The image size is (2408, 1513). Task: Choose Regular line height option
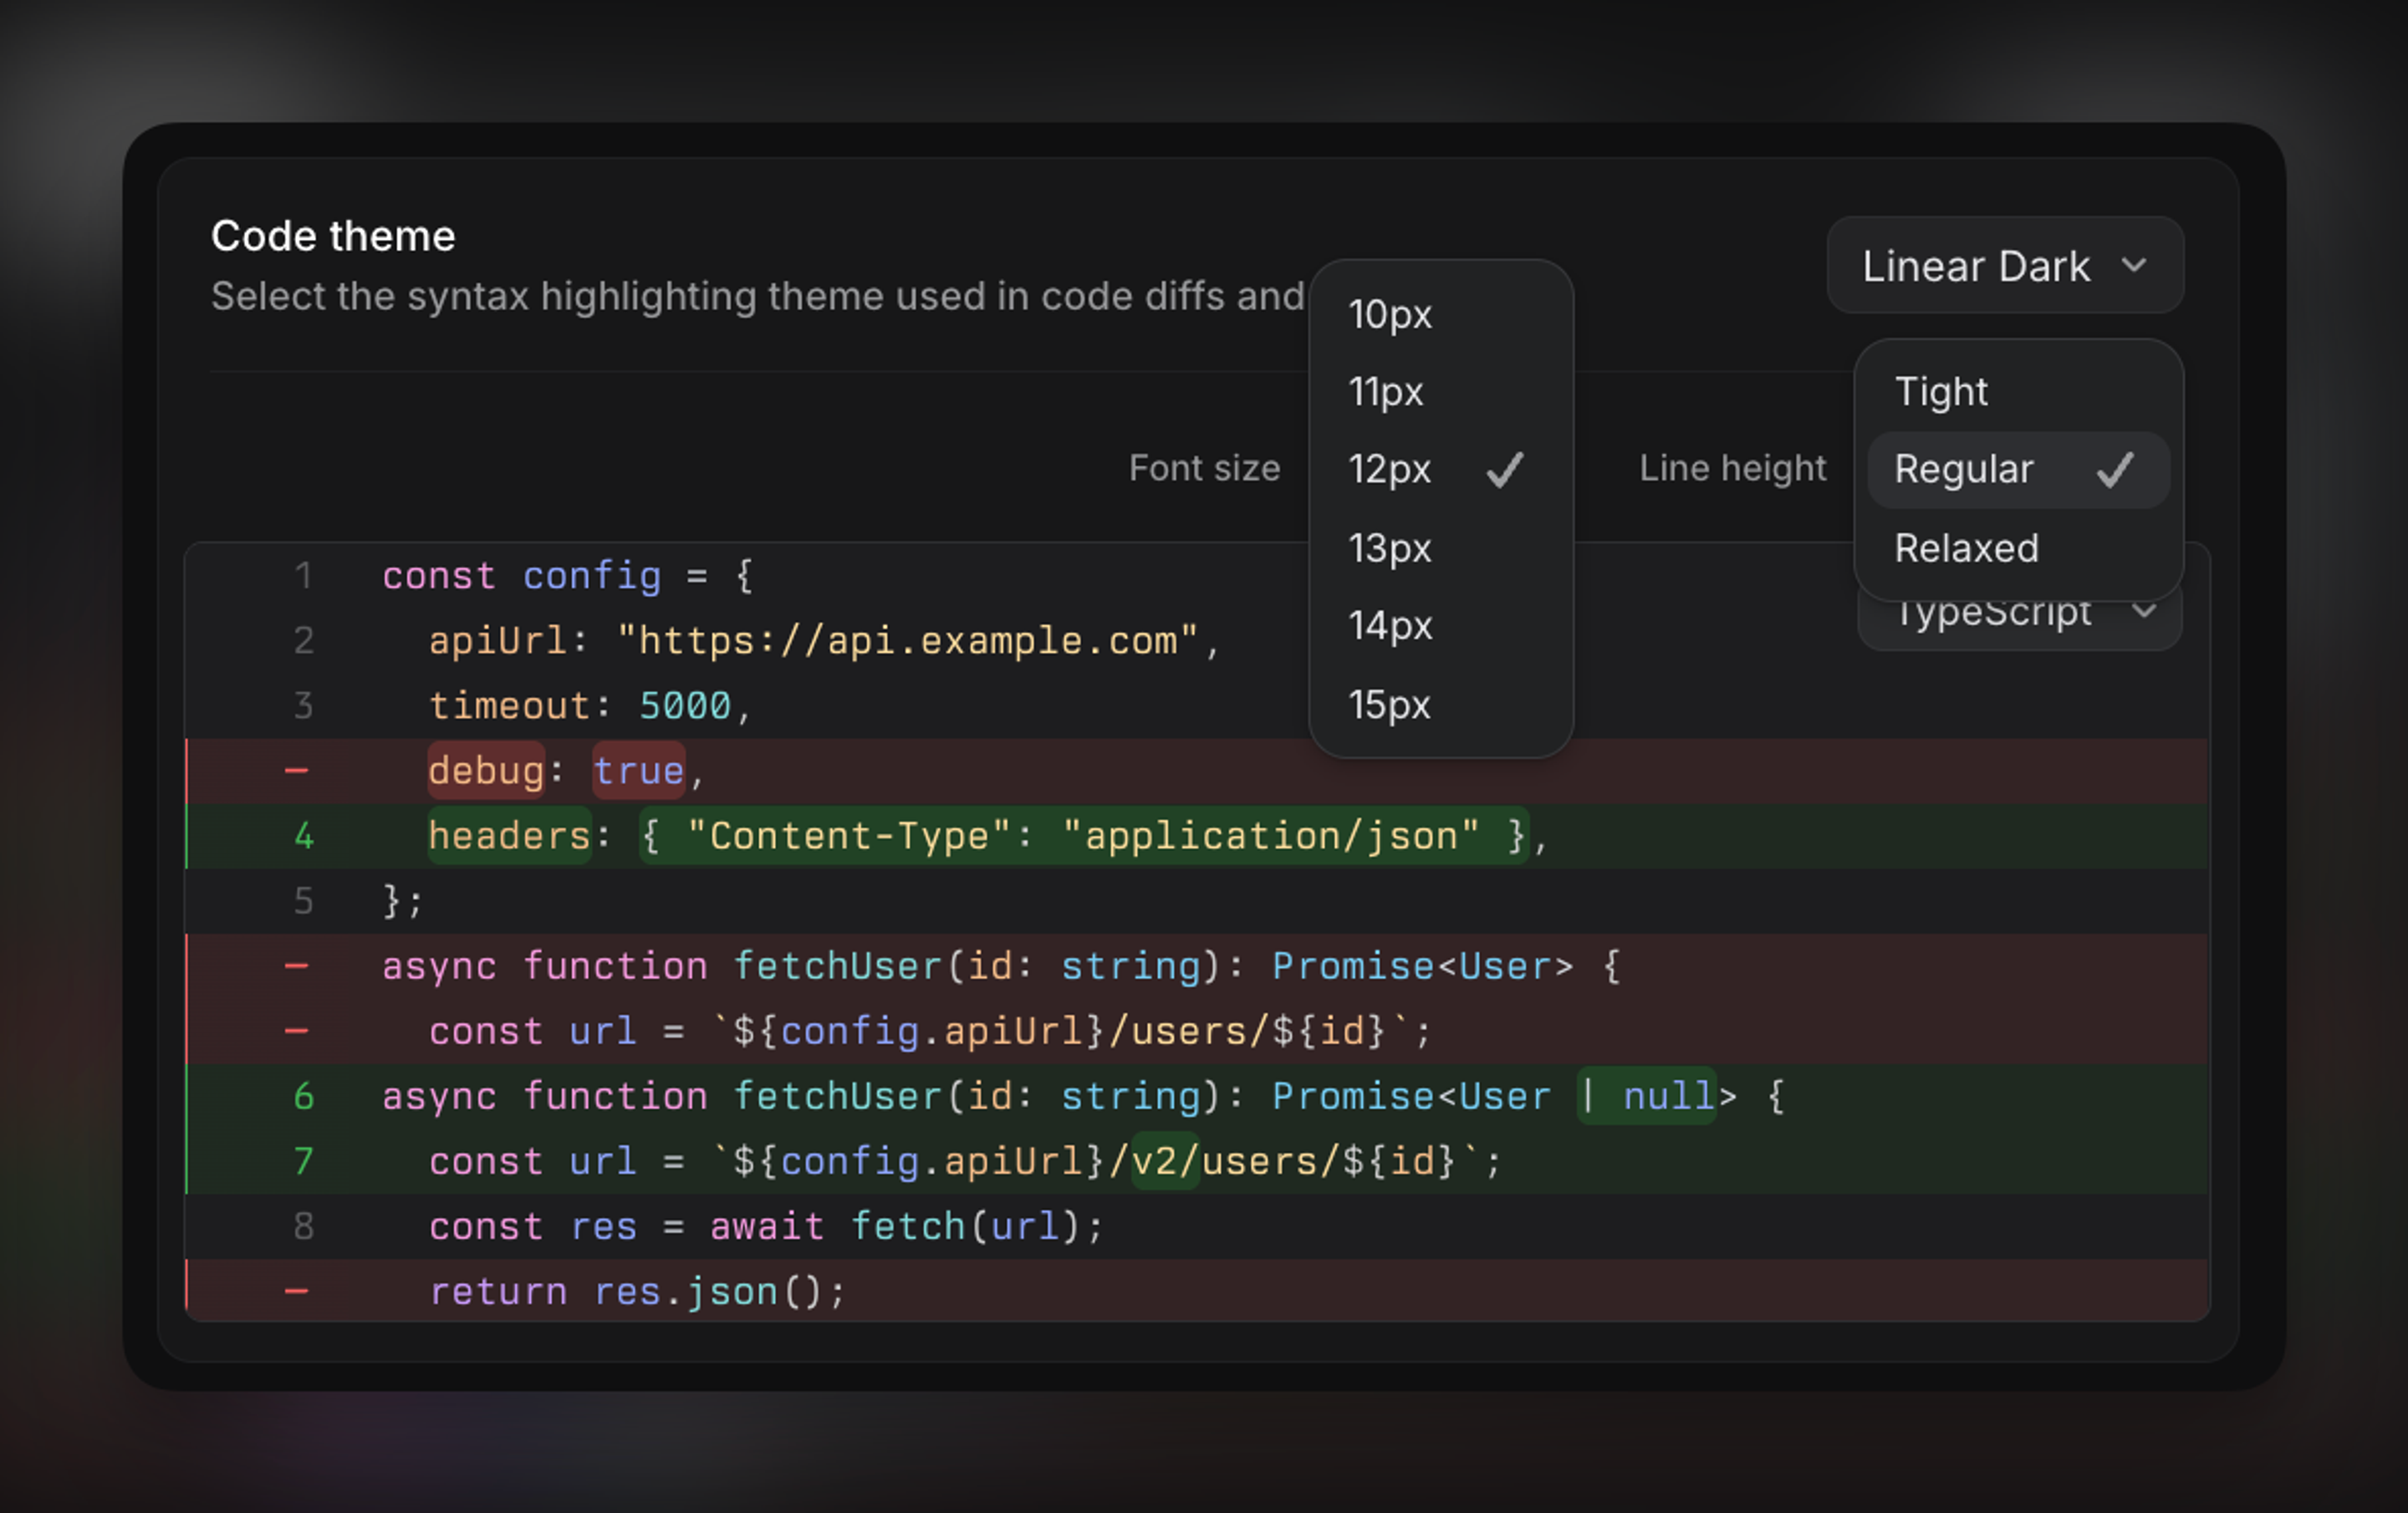pos(2018,470)
